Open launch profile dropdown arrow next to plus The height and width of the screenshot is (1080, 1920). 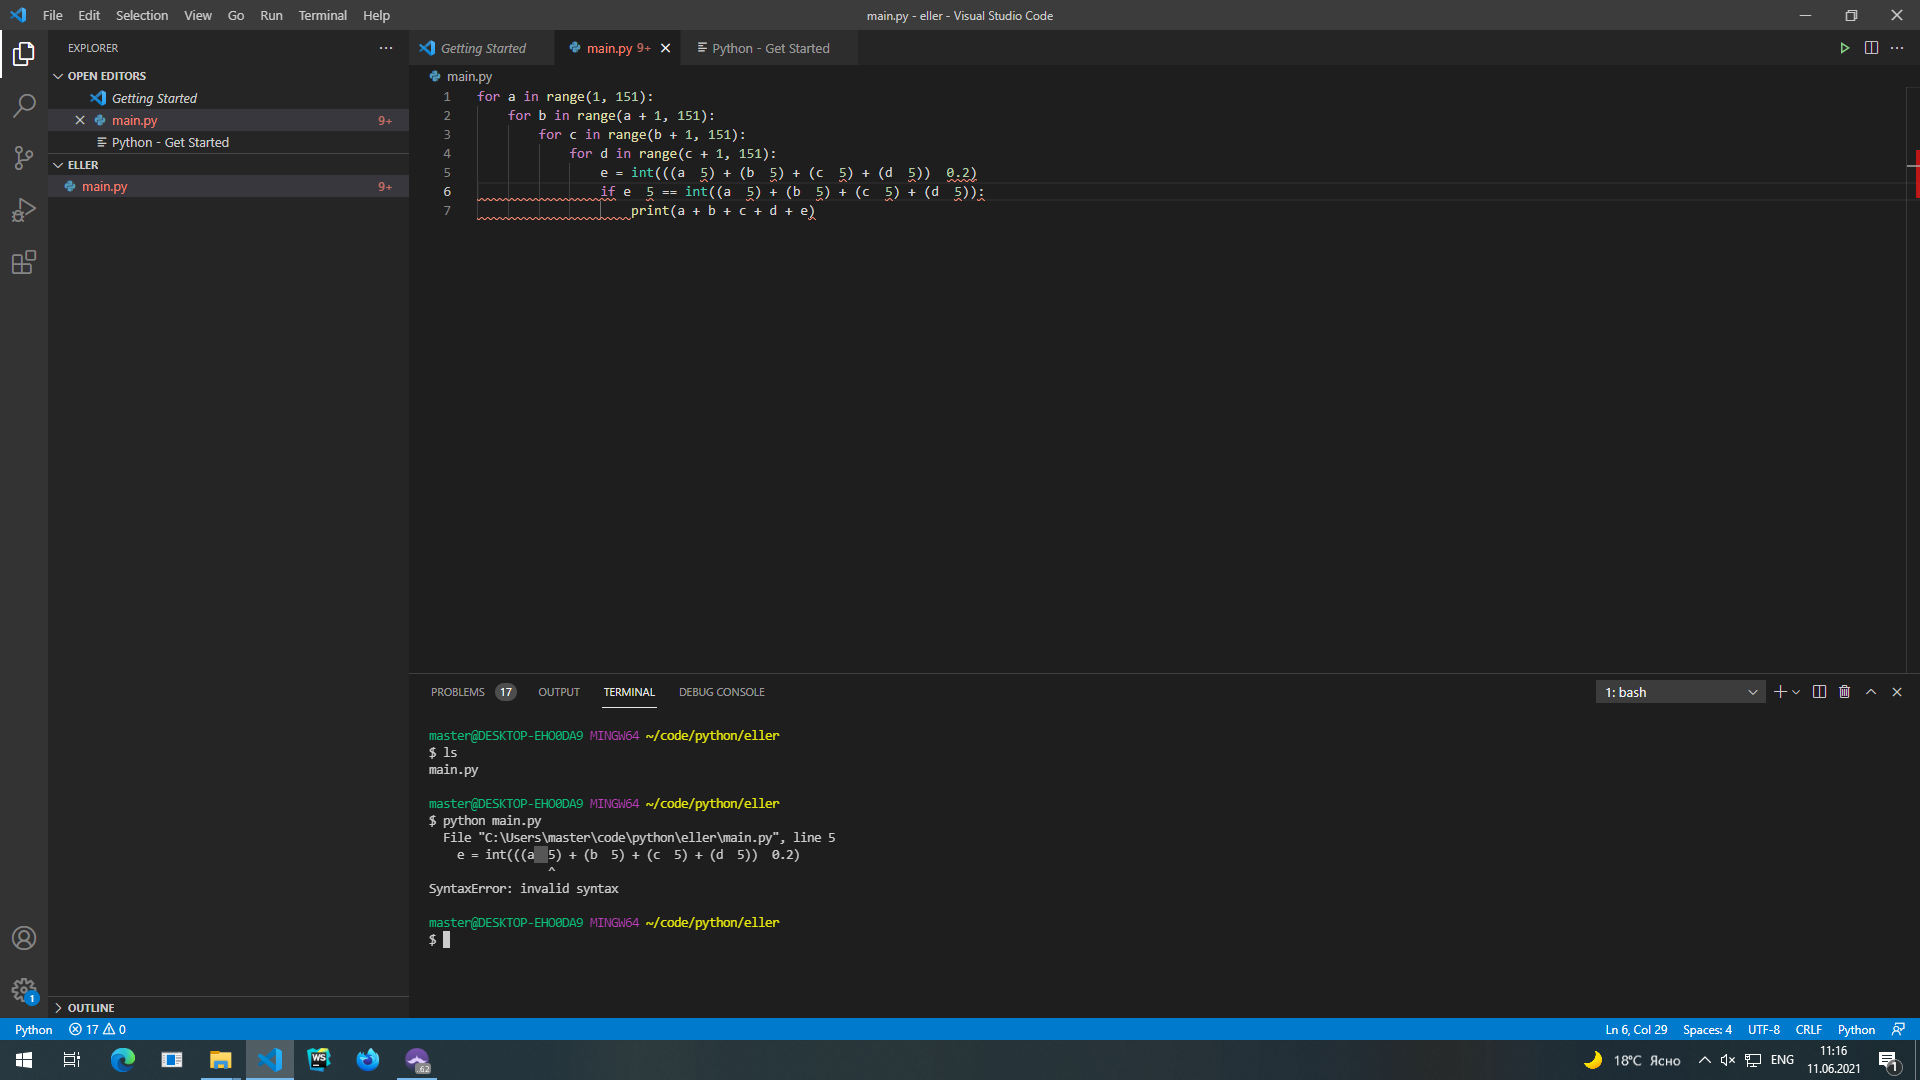1797,692
